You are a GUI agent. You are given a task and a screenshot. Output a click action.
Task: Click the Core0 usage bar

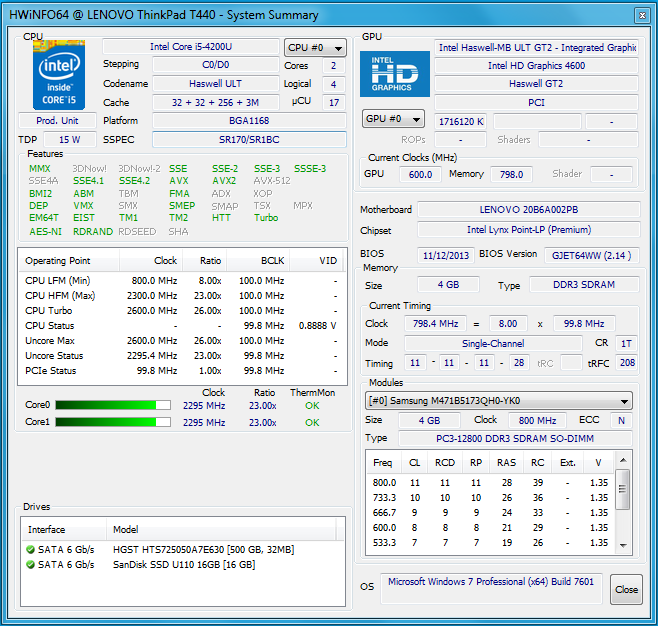click(x=113, y=405)
